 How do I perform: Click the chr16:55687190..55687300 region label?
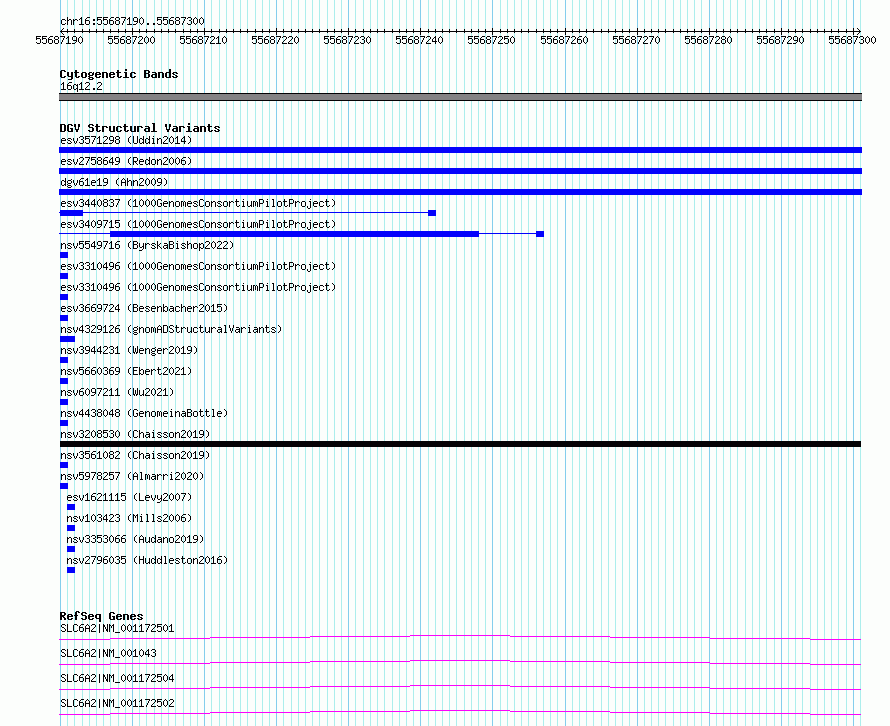132,21
